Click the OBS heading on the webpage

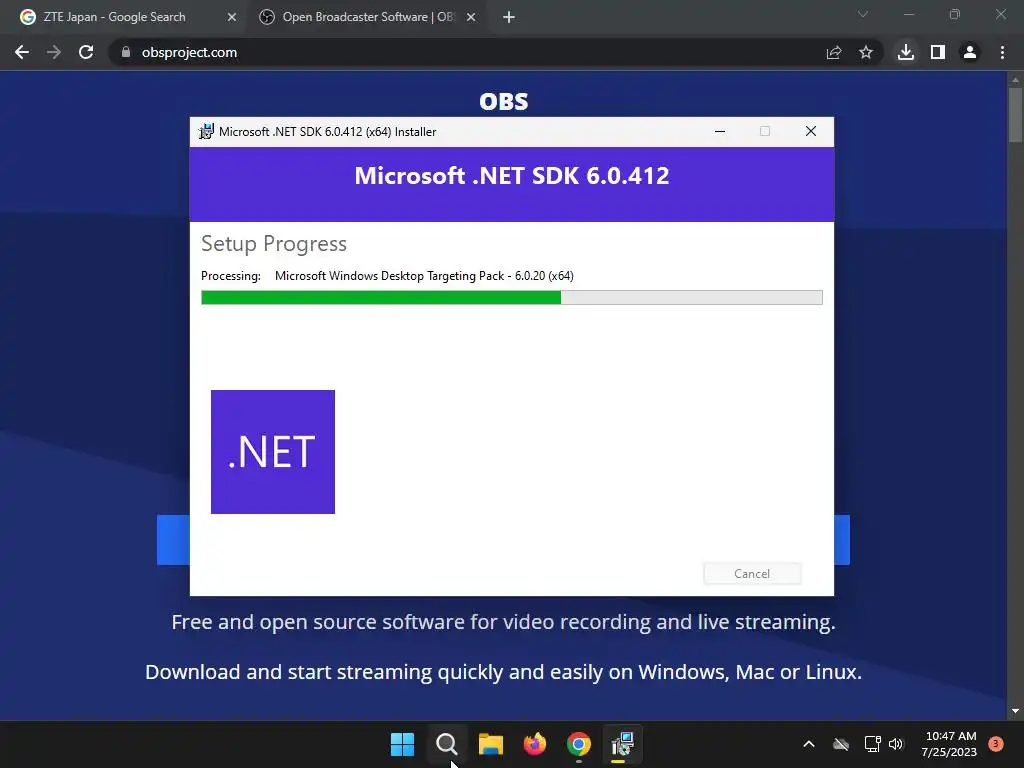(x=504, y=101)
